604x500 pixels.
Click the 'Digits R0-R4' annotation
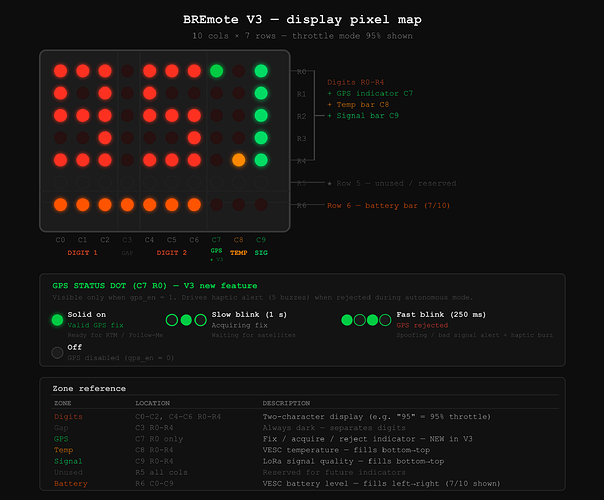click(356, 82)
